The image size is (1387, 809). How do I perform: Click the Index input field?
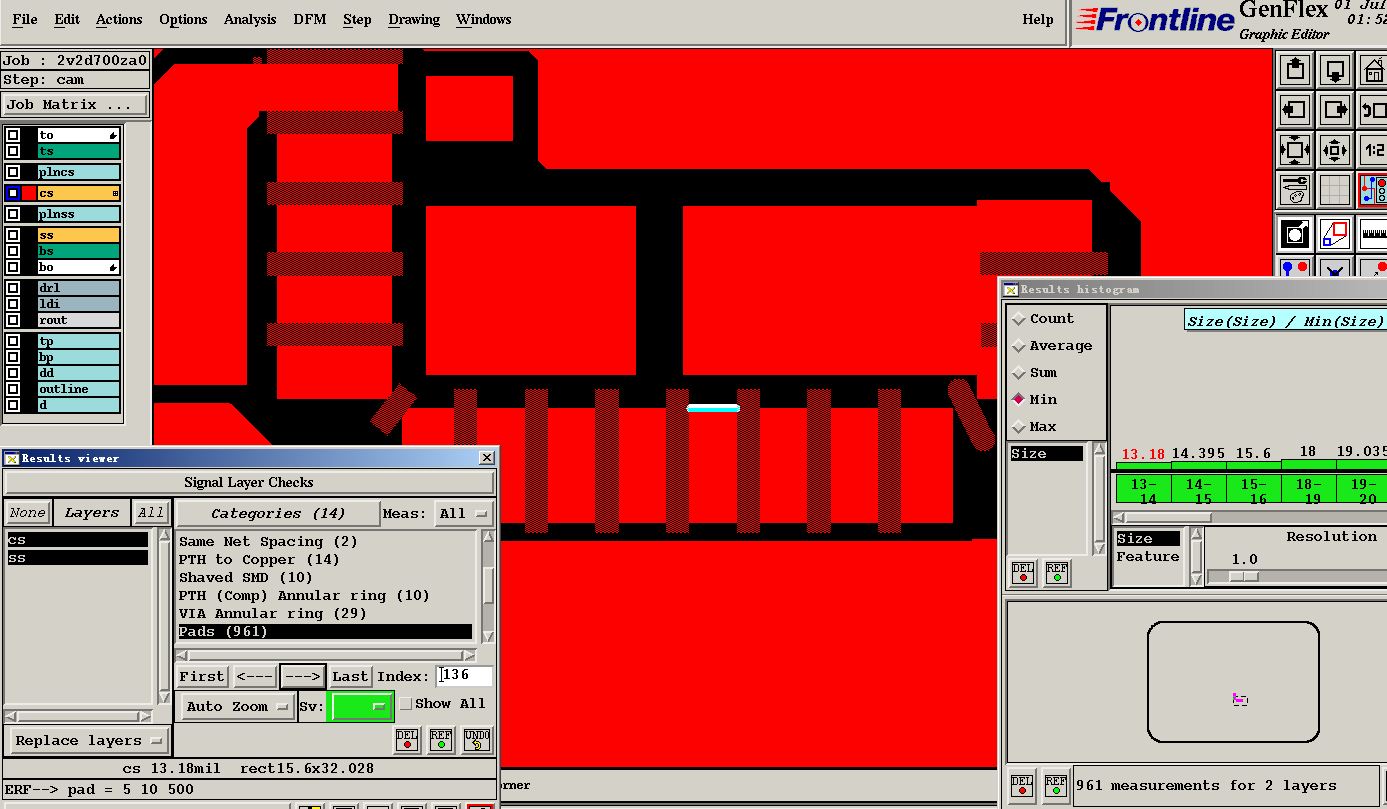coord(464,676)
